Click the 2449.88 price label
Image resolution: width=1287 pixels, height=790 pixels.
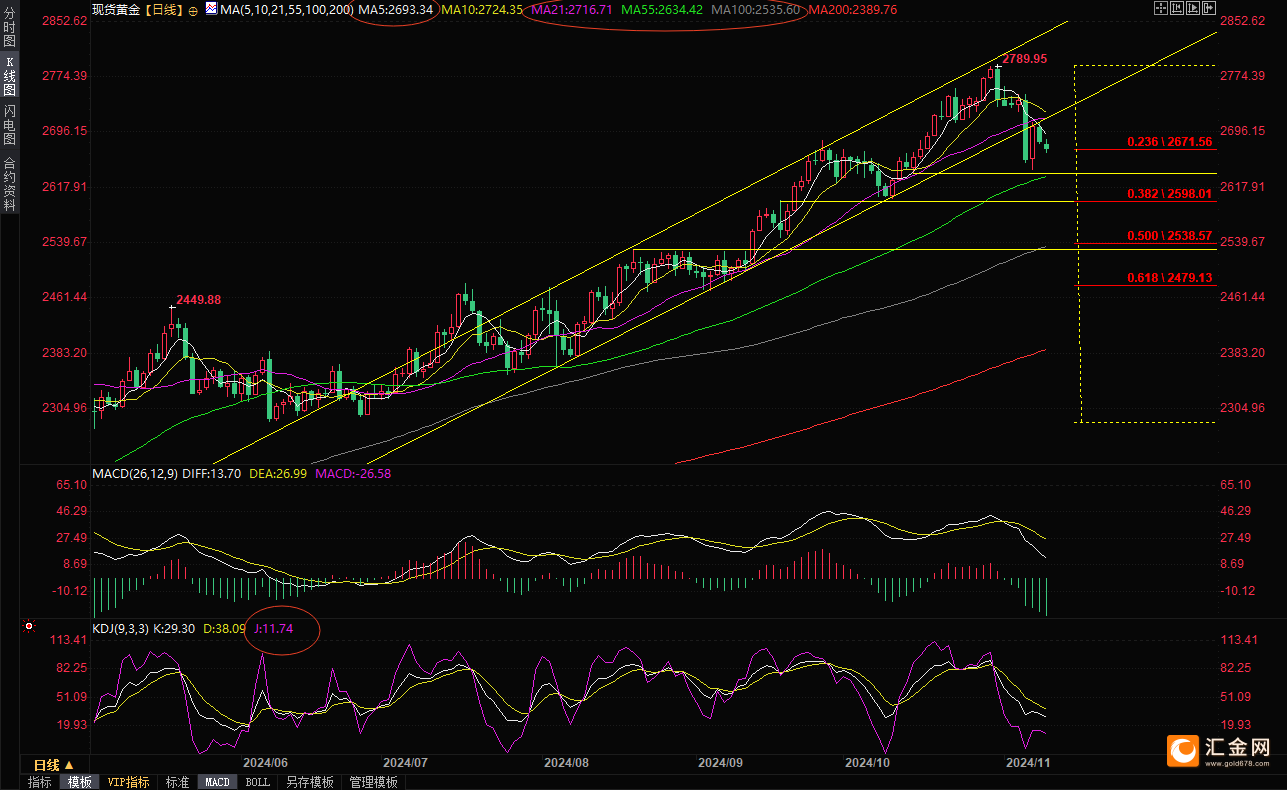coord(199,299)
